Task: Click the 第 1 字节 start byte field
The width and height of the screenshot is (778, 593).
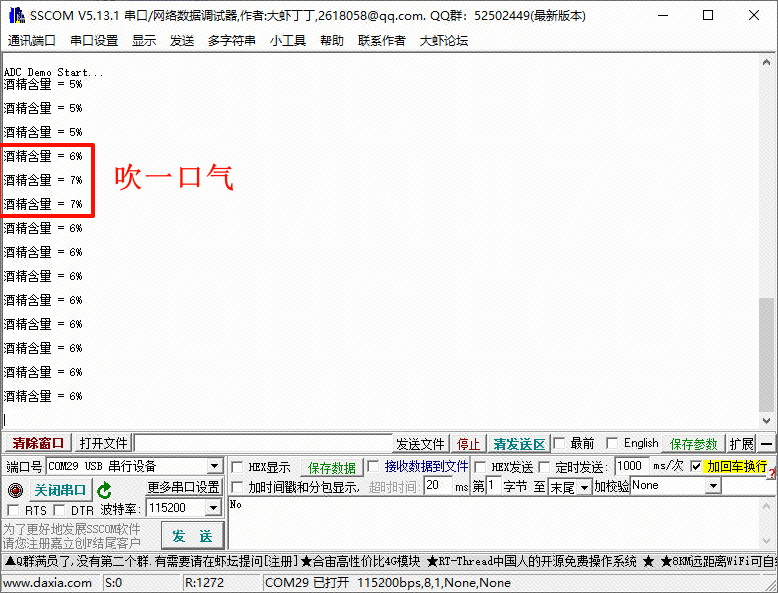Action: click(x=492, y=485)
